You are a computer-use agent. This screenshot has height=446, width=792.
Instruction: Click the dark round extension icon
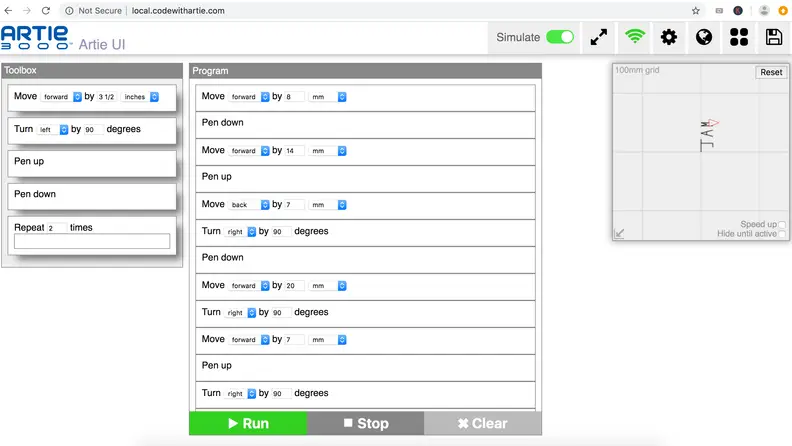738,11
